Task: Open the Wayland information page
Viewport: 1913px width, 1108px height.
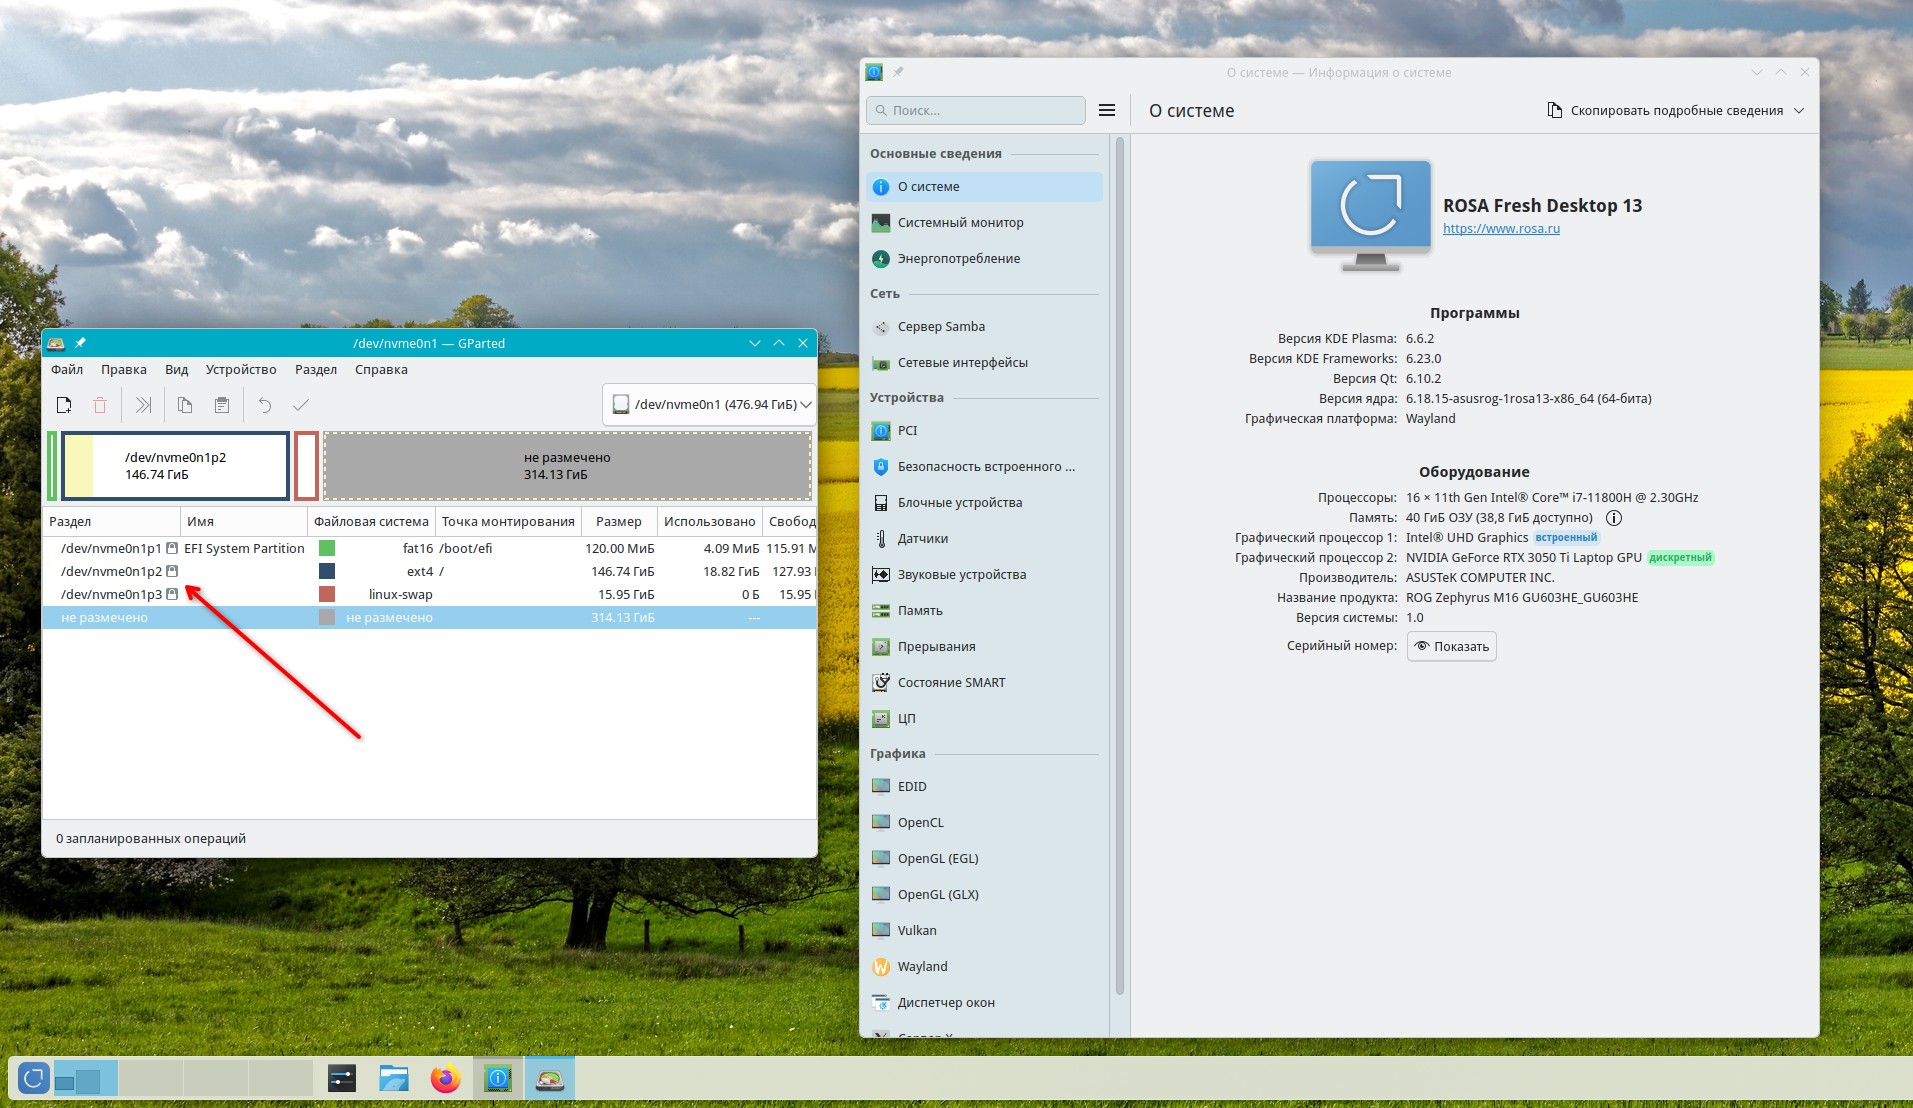Action: click(x=985, y=967)
